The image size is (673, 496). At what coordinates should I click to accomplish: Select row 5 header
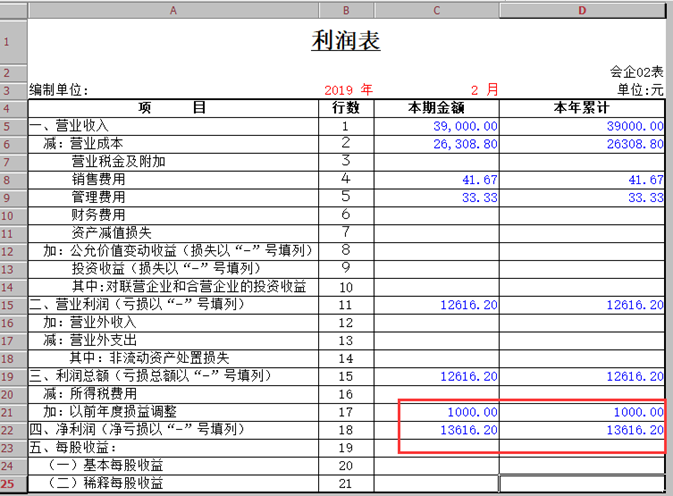click(x=14, y=127)
